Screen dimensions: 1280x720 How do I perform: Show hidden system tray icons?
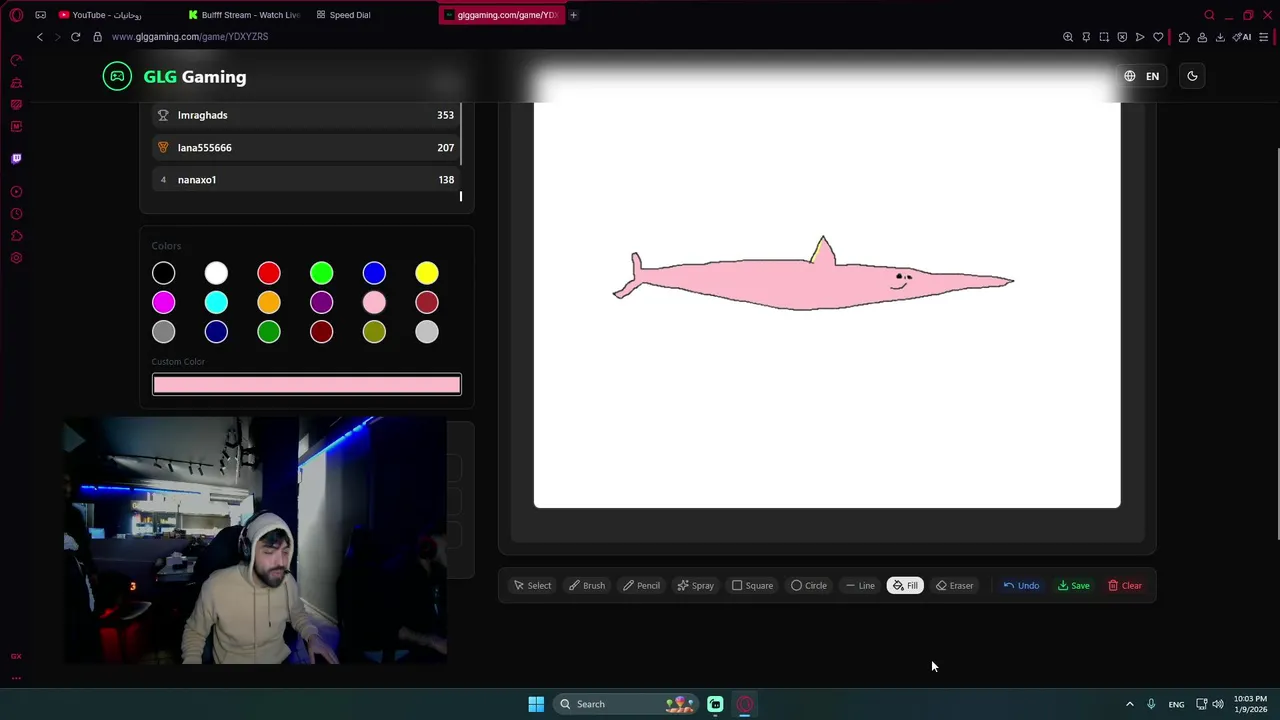click(1130, 704)
